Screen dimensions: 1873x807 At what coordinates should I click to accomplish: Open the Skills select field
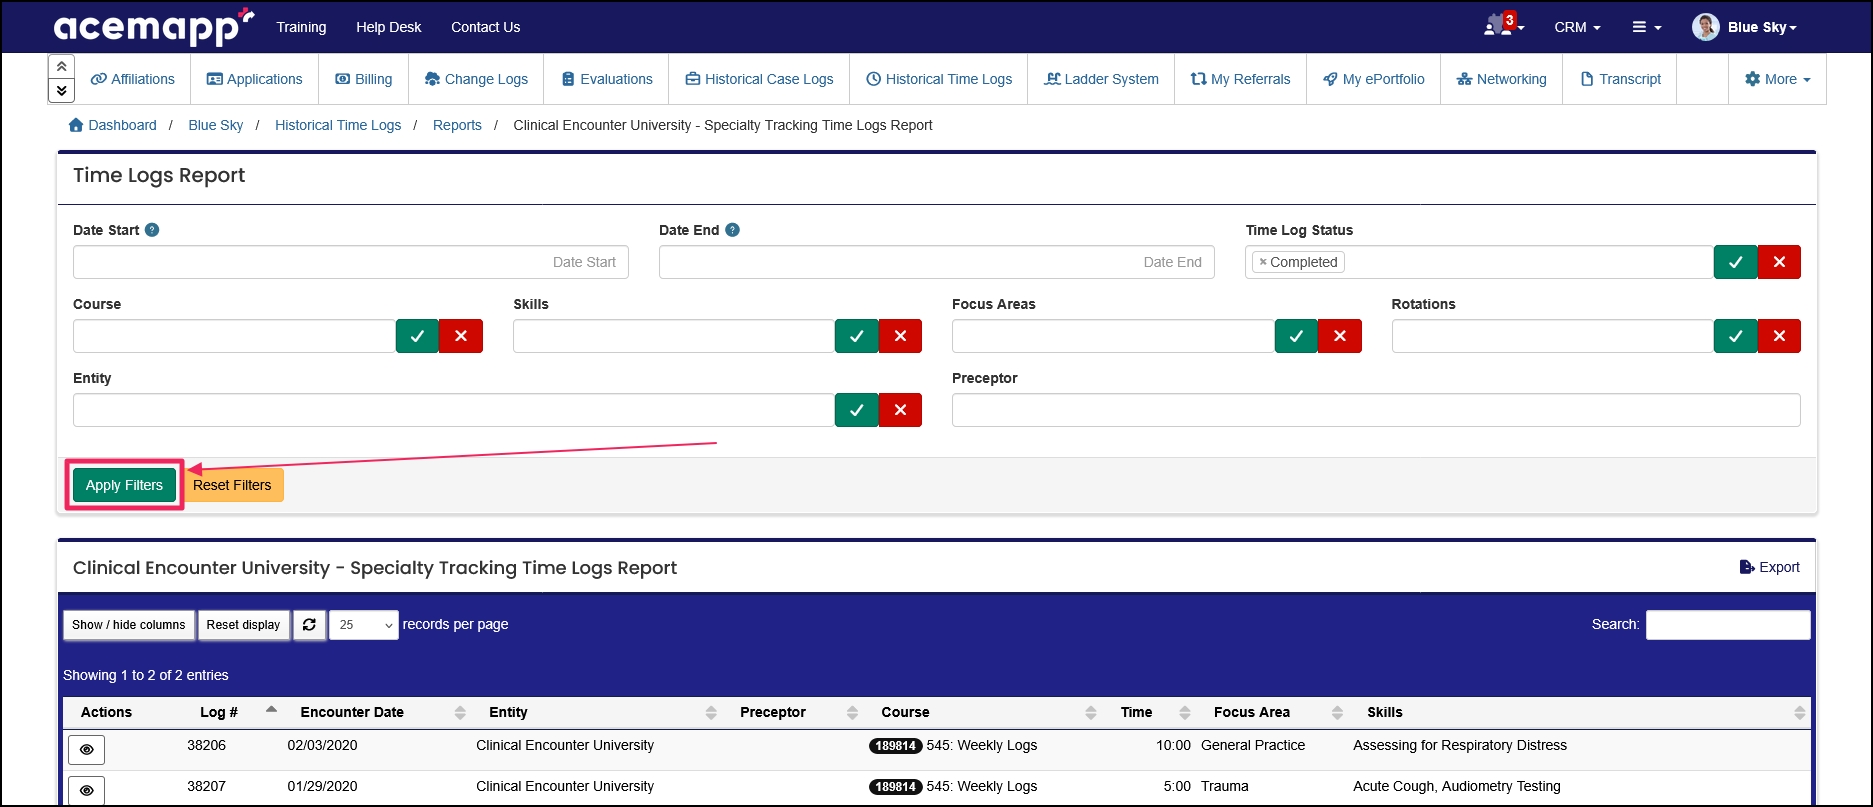tap(674, 336)
